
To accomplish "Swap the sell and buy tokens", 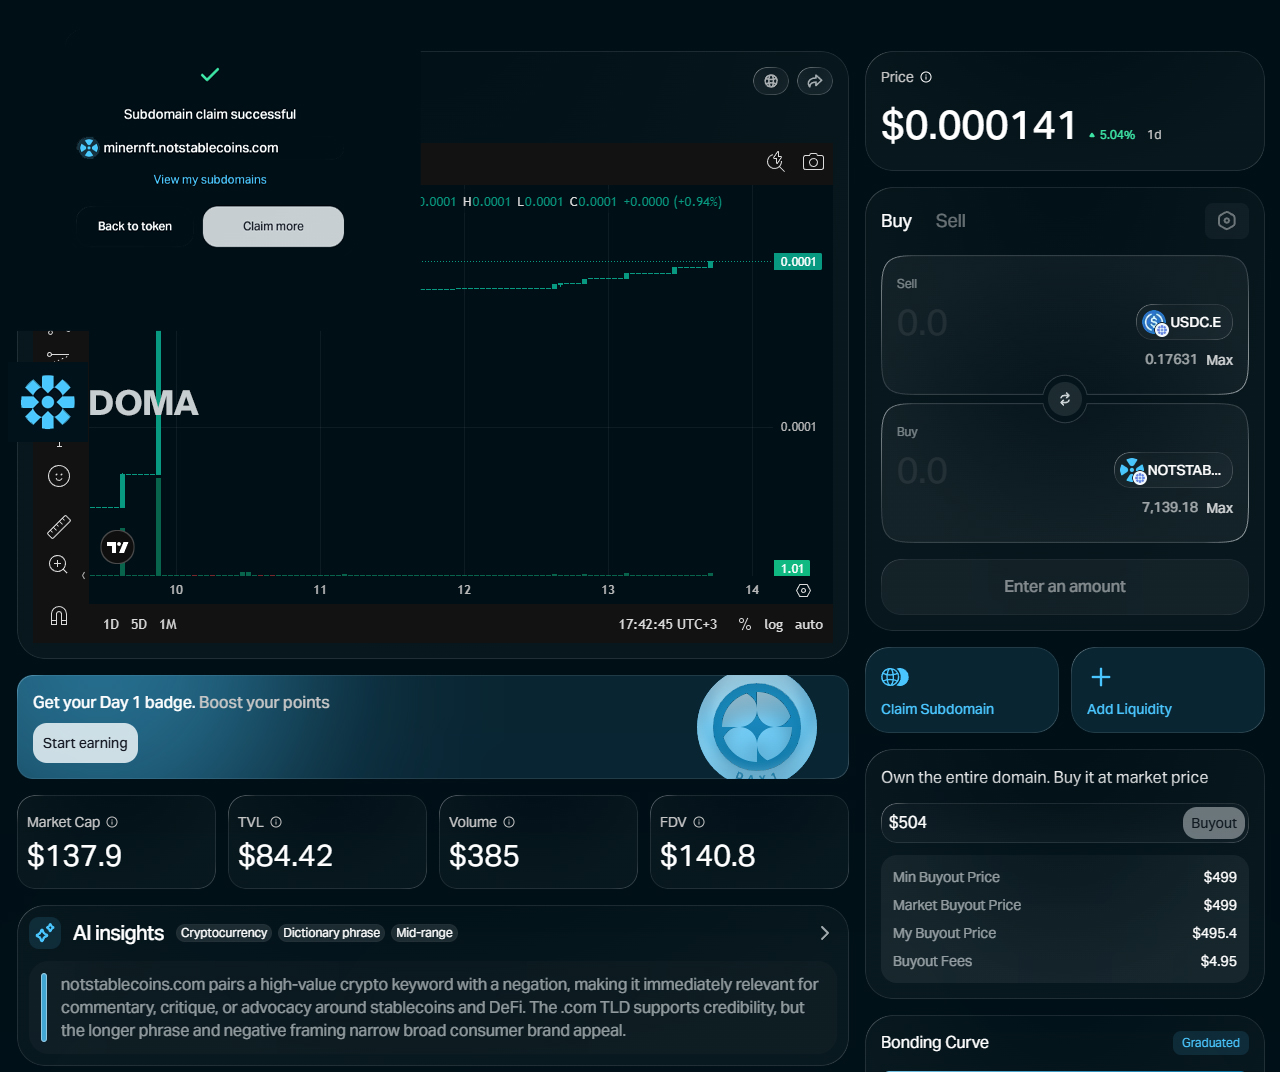I will [x=1065, y=399].
